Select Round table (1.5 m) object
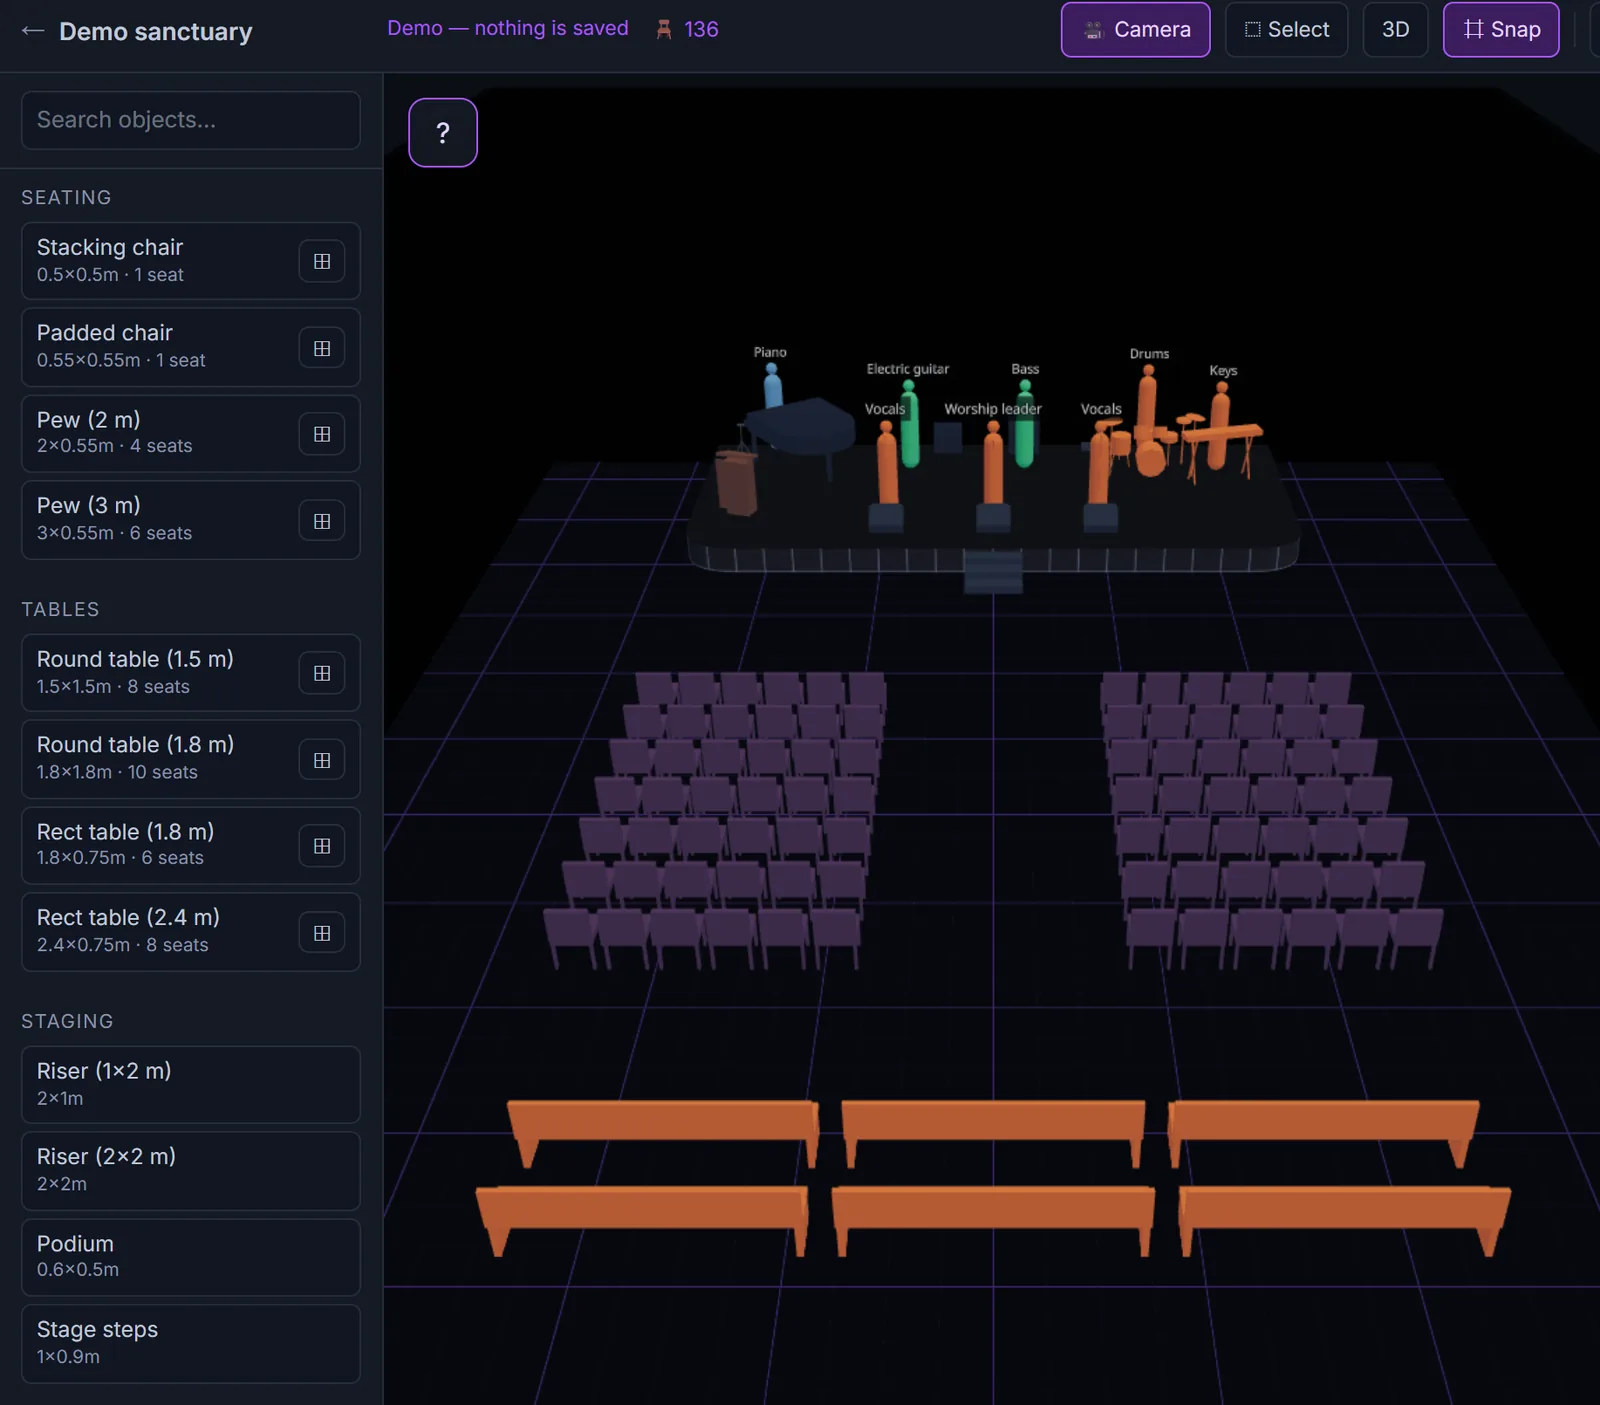The width and height of the screenshot is (1600, 1405). point(191,673)
